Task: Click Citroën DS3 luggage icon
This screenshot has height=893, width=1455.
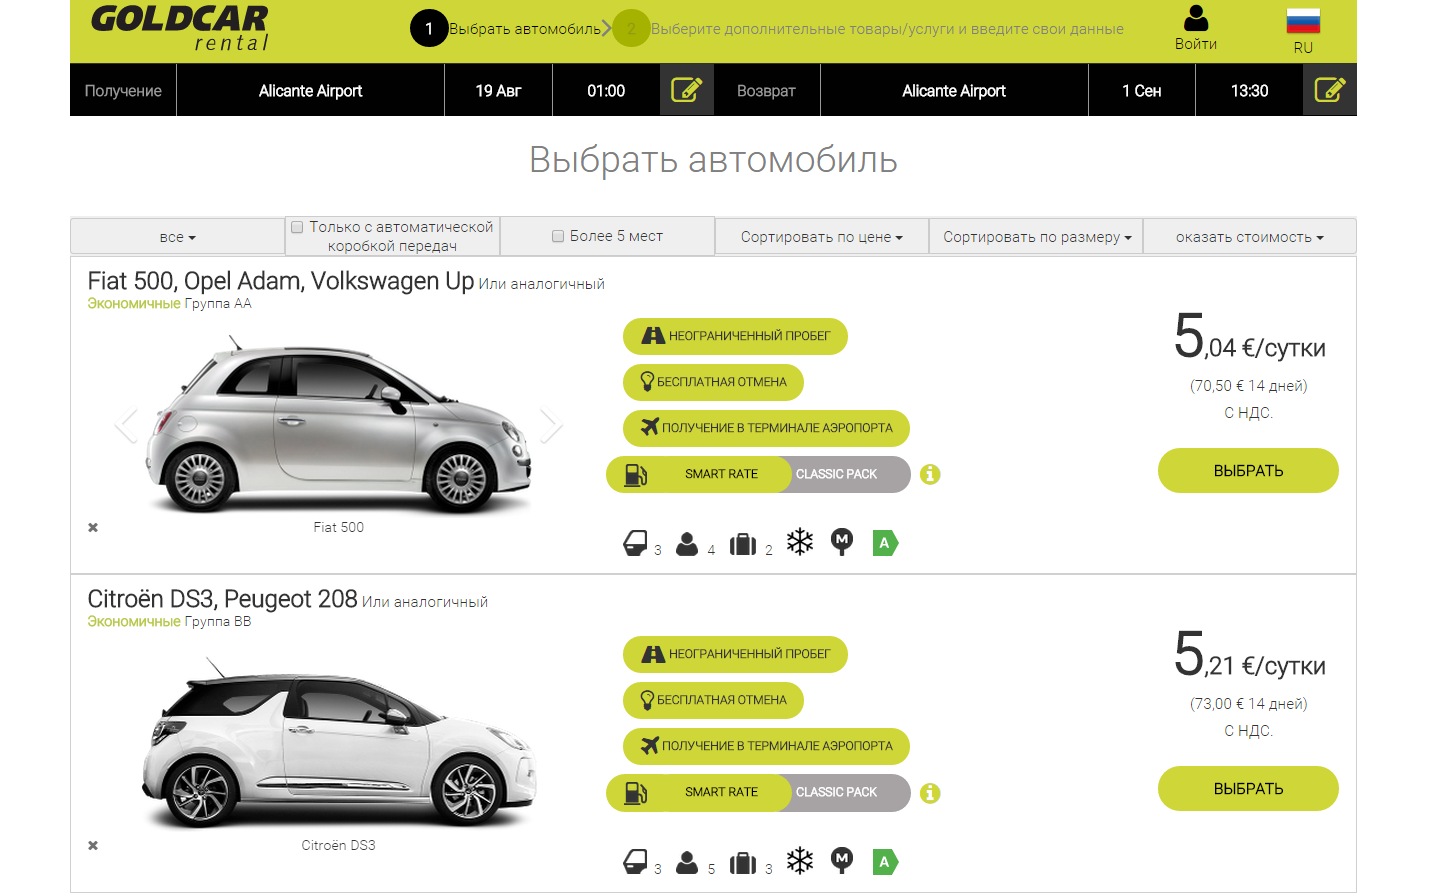Action: tap(743, 862)
